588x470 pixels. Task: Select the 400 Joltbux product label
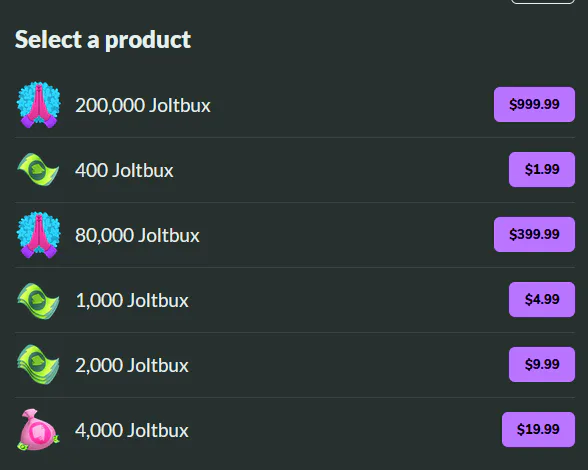pos(124,170)
